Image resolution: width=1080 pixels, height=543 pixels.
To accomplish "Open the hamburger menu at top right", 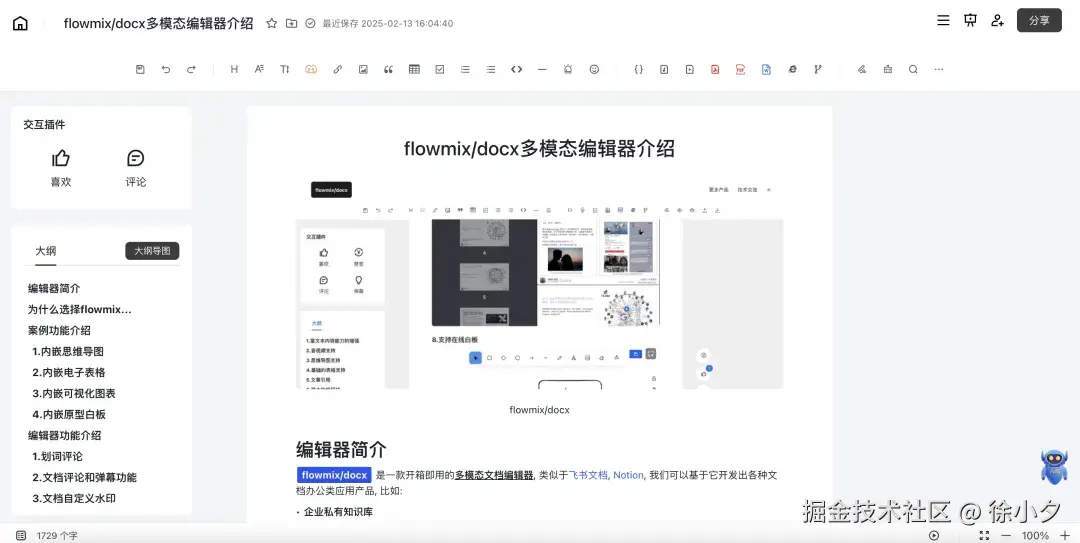I will tap(944, 21).
